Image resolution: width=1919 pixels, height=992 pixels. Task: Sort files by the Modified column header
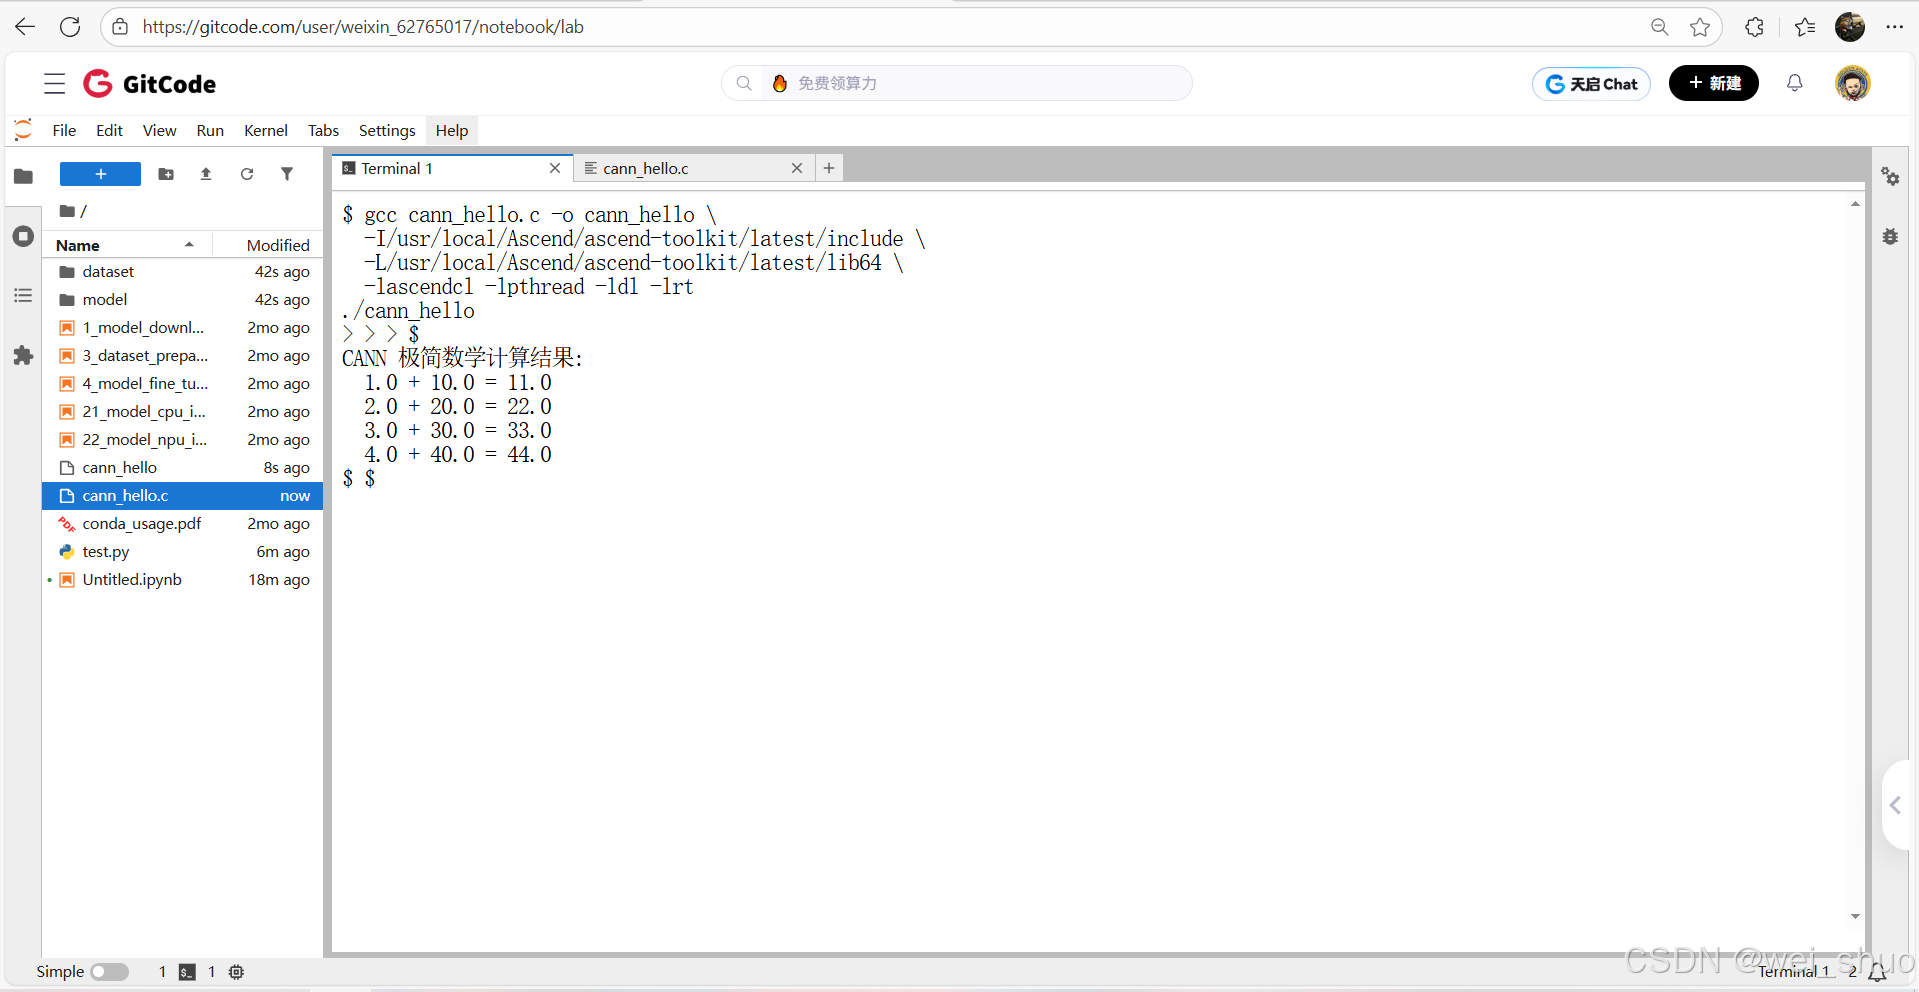(x=268, y=245)
